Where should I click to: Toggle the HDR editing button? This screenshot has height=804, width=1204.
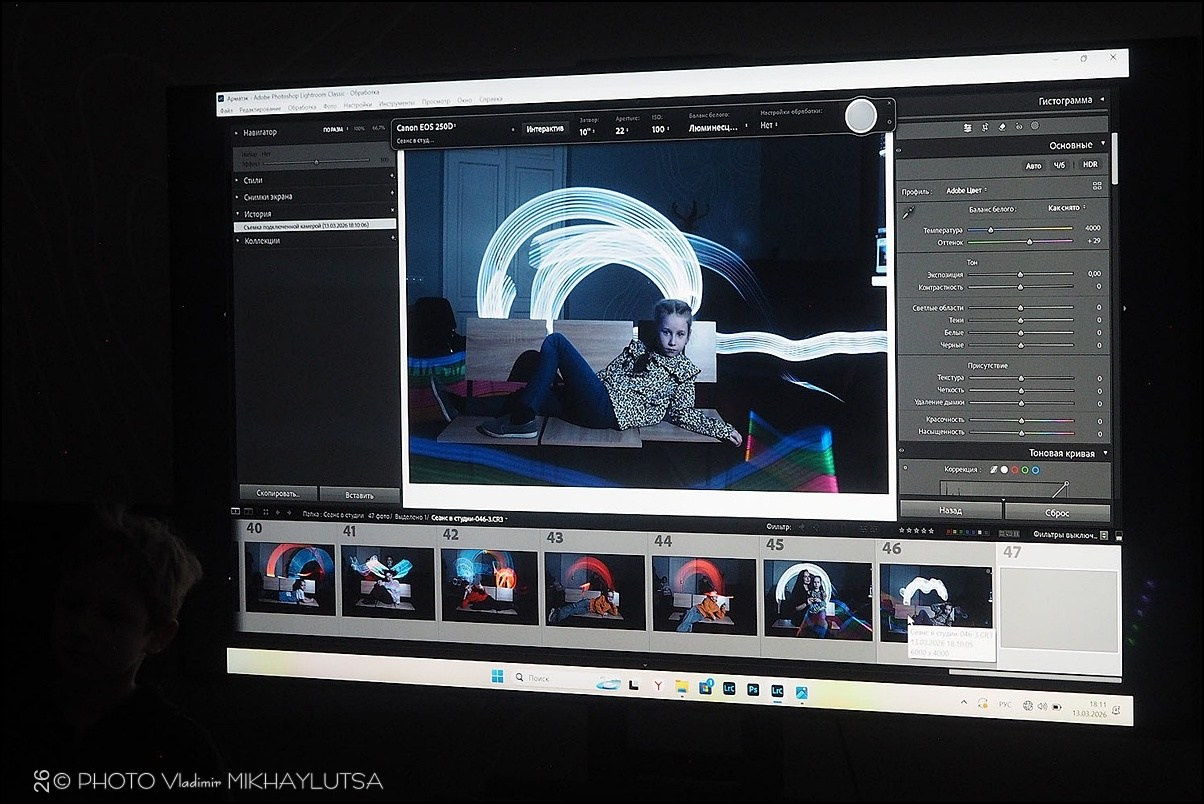click(1089, 164)
